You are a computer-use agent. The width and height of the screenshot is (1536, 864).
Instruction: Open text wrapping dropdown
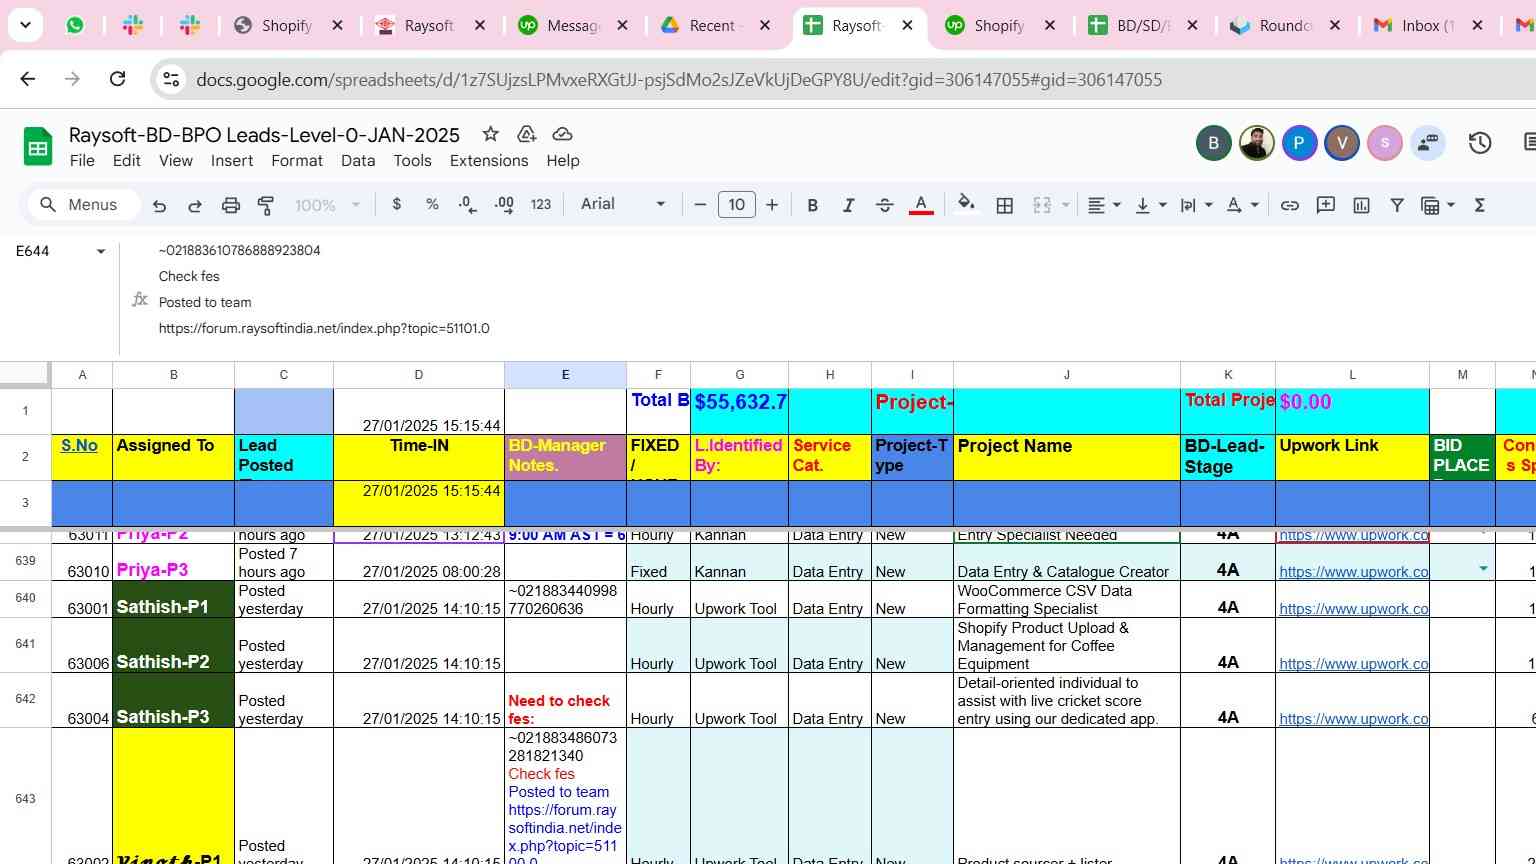pyautogui.click(x=1197, y=205)
